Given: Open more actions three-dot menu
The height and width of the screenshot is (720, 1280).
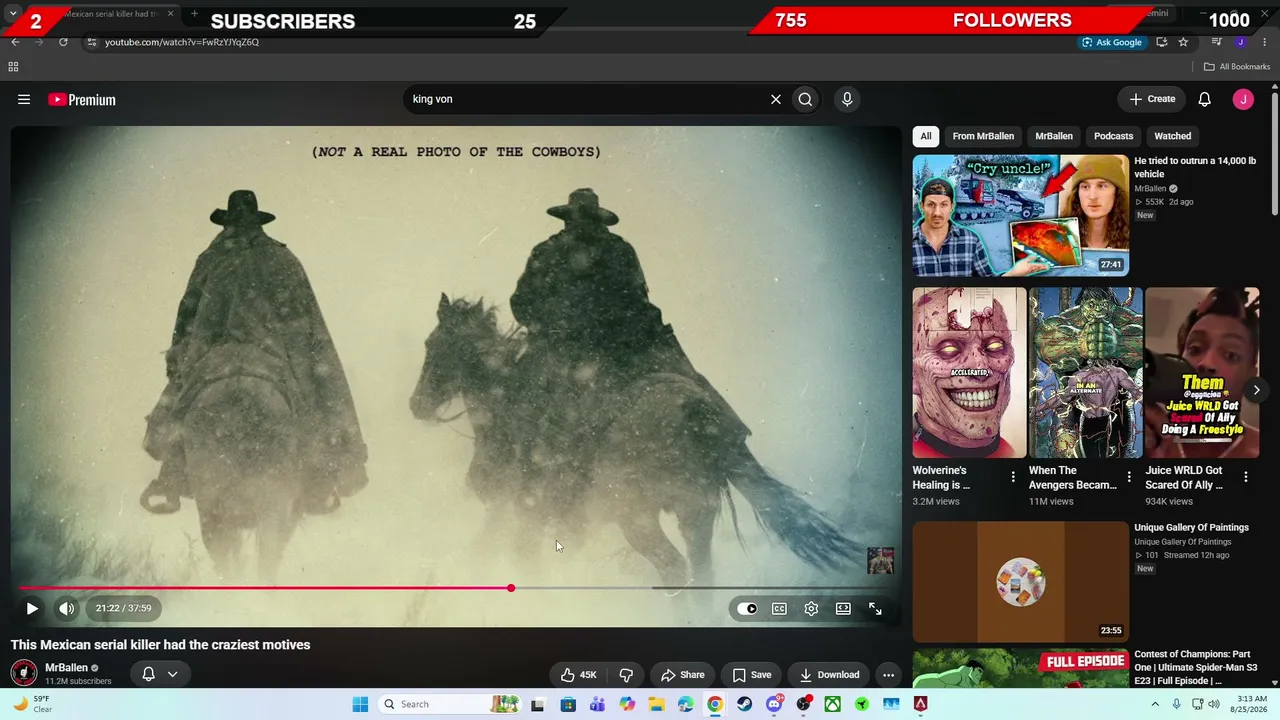Looking at the screenshot, I should click(888, 675).
